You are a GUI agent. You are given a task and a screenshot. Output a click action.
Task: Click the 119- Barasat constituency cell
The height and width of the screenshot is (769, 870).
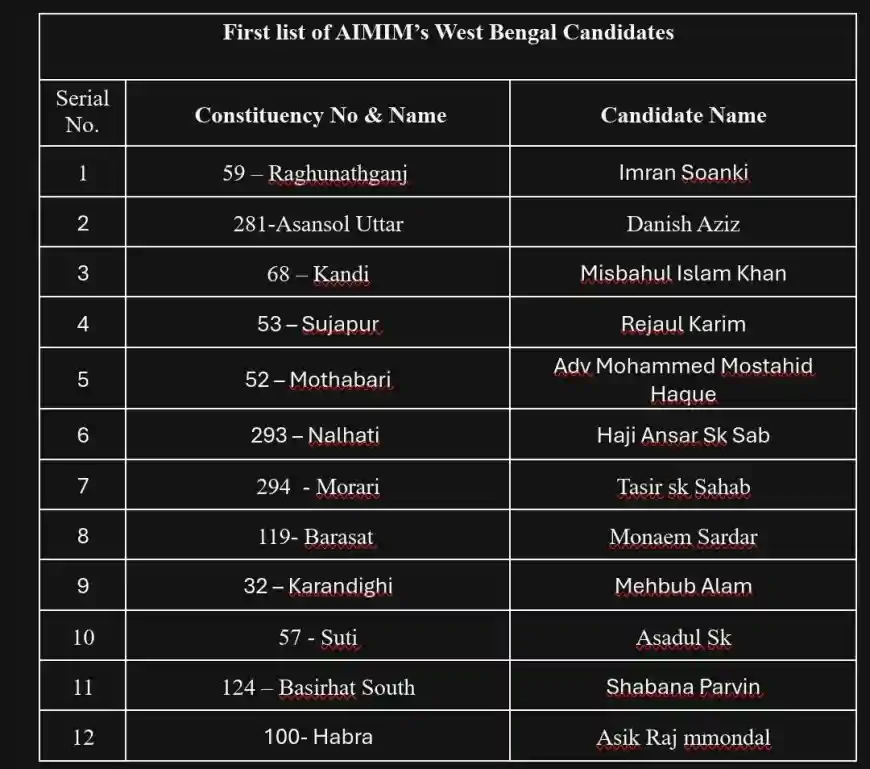click(x=315, y=537)
